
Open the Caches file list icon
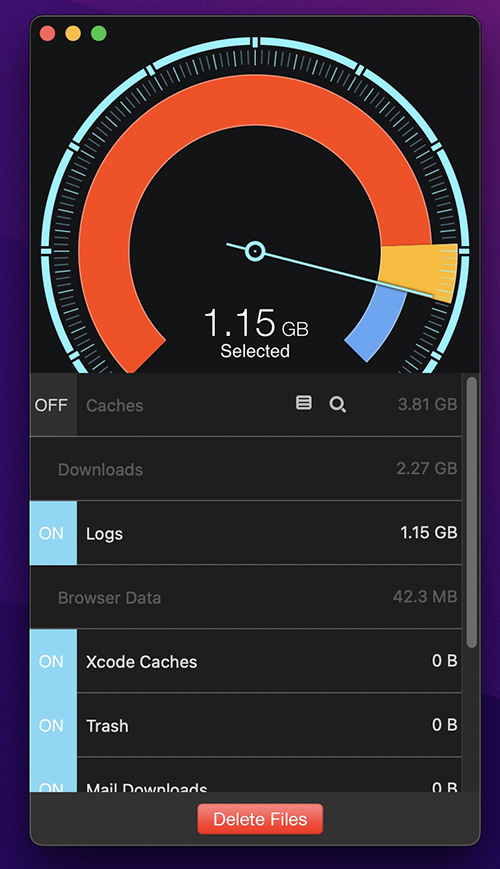tap(303, 403)
